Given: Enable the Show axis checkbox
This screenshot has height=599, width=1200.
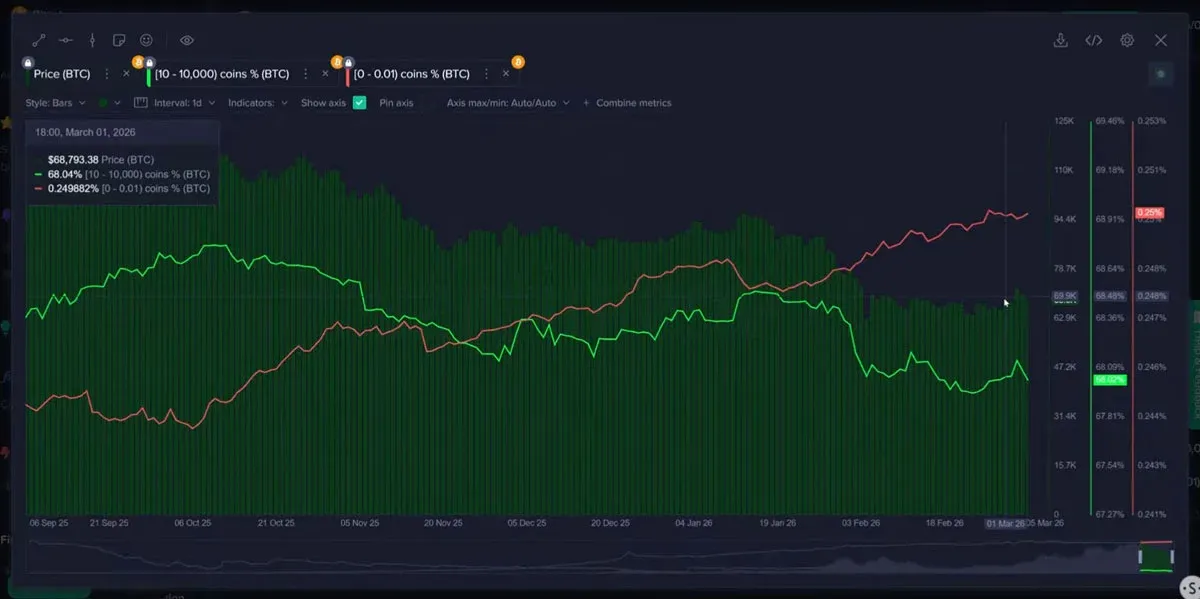Looking at the screenshot, I should tap(359, 102).
